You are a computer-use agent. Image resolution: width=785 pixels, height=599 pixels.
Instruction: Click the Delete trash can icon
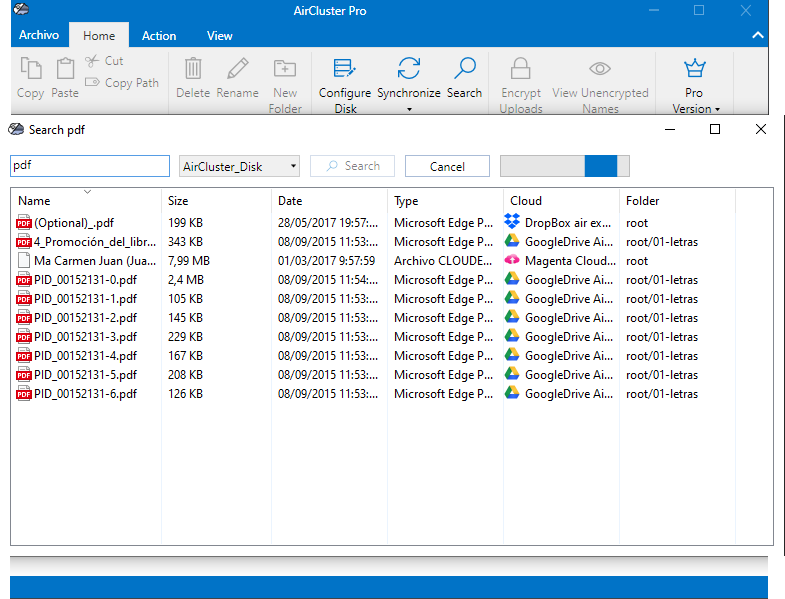(193, 69)
